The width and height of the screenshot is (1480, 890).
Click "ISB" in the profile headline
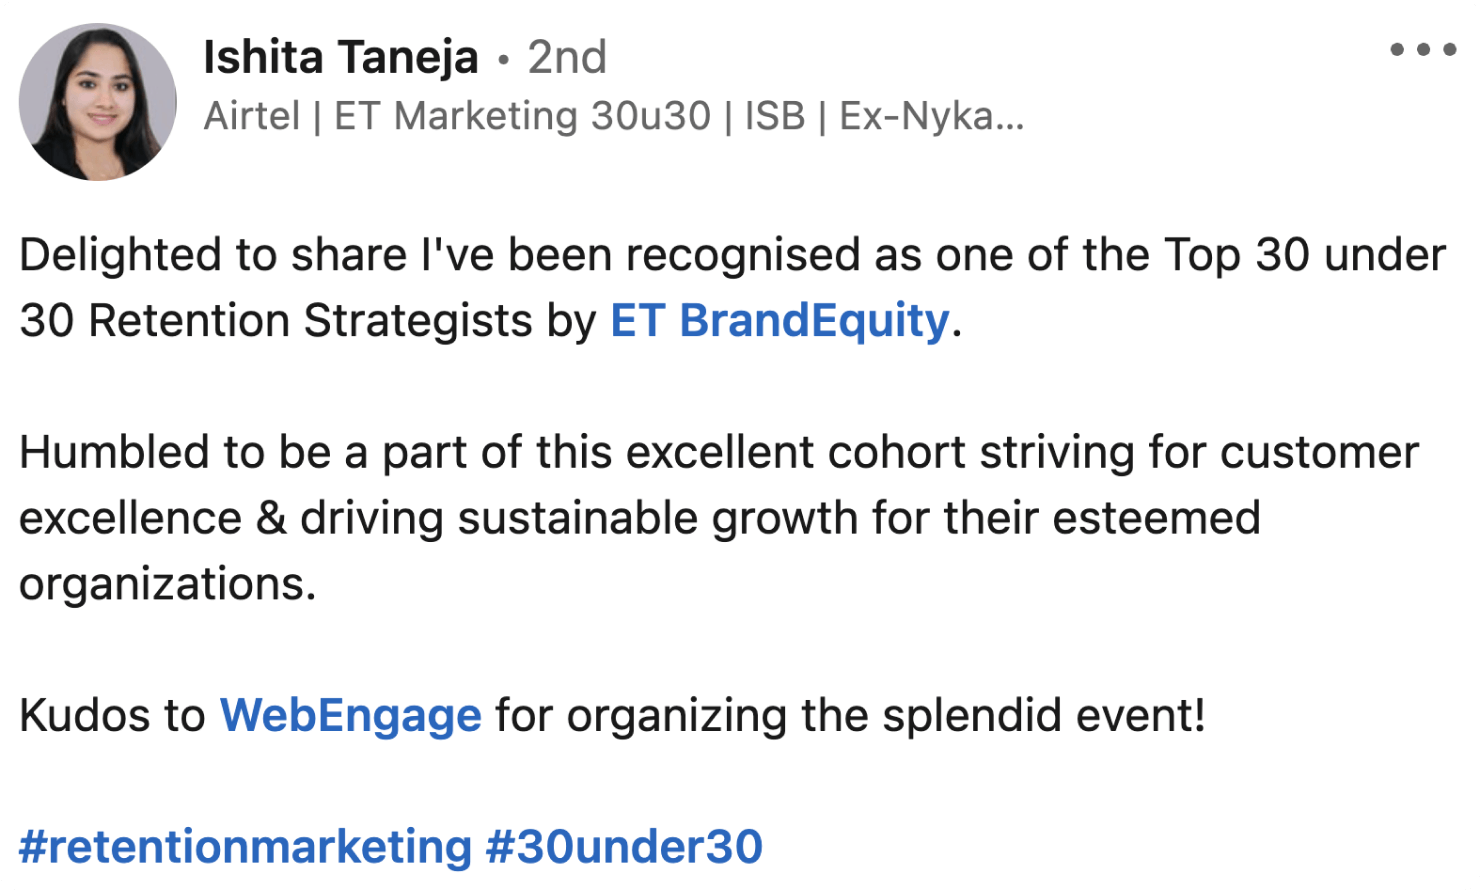[774, 116]
